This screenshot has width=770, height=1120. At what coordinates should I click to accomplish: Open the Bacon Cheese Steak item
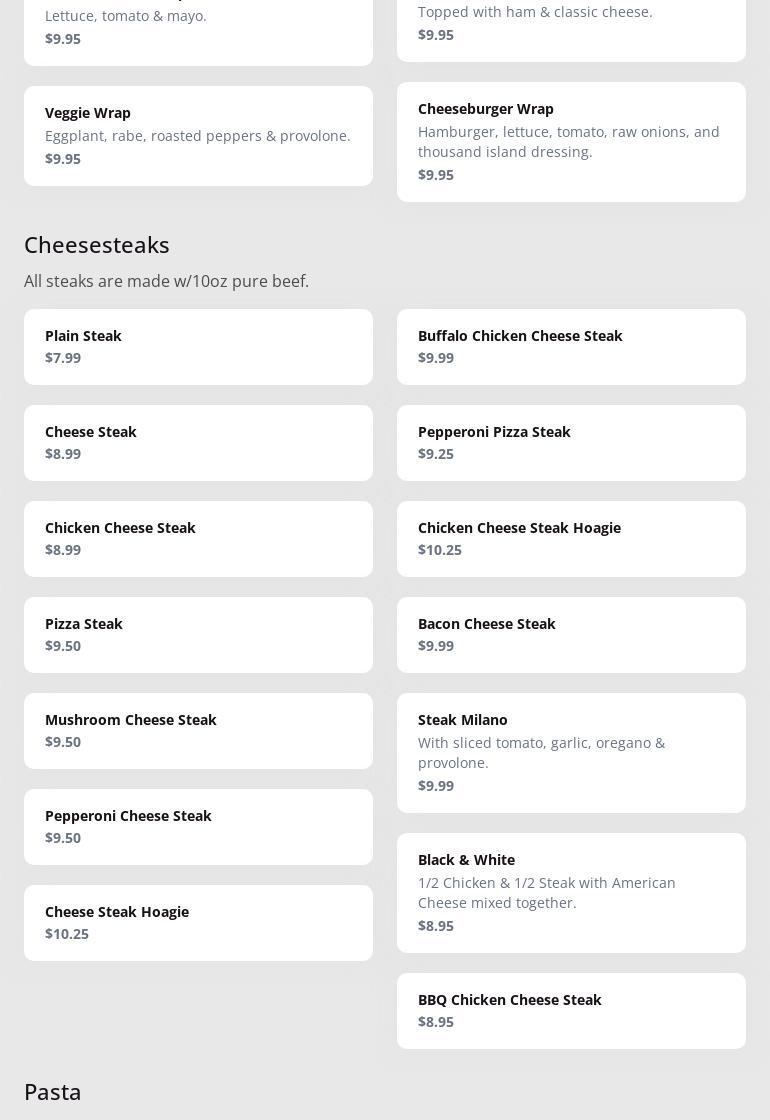click(571, 635)
